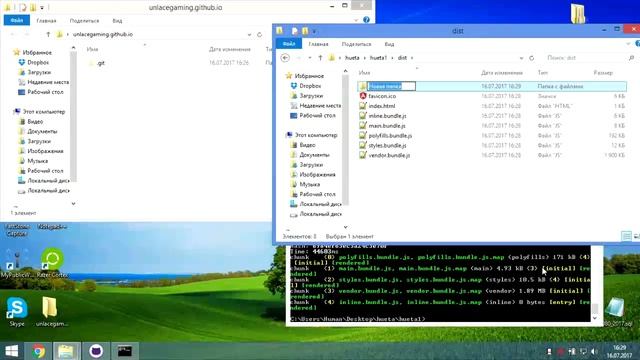Open Dropbox in unlacegaming.github.io window sidebar
This screenshot has width=640, height=360.
click(x=38, y=62)
